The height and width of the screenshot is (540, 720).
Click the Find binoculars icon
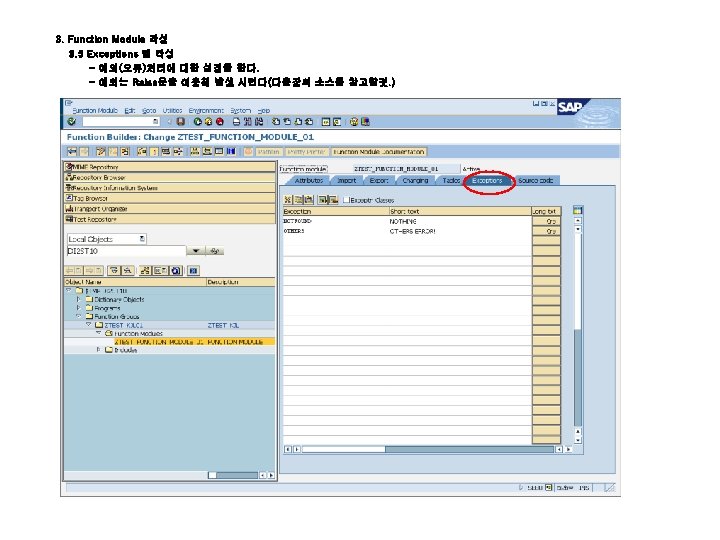(247, 122)
